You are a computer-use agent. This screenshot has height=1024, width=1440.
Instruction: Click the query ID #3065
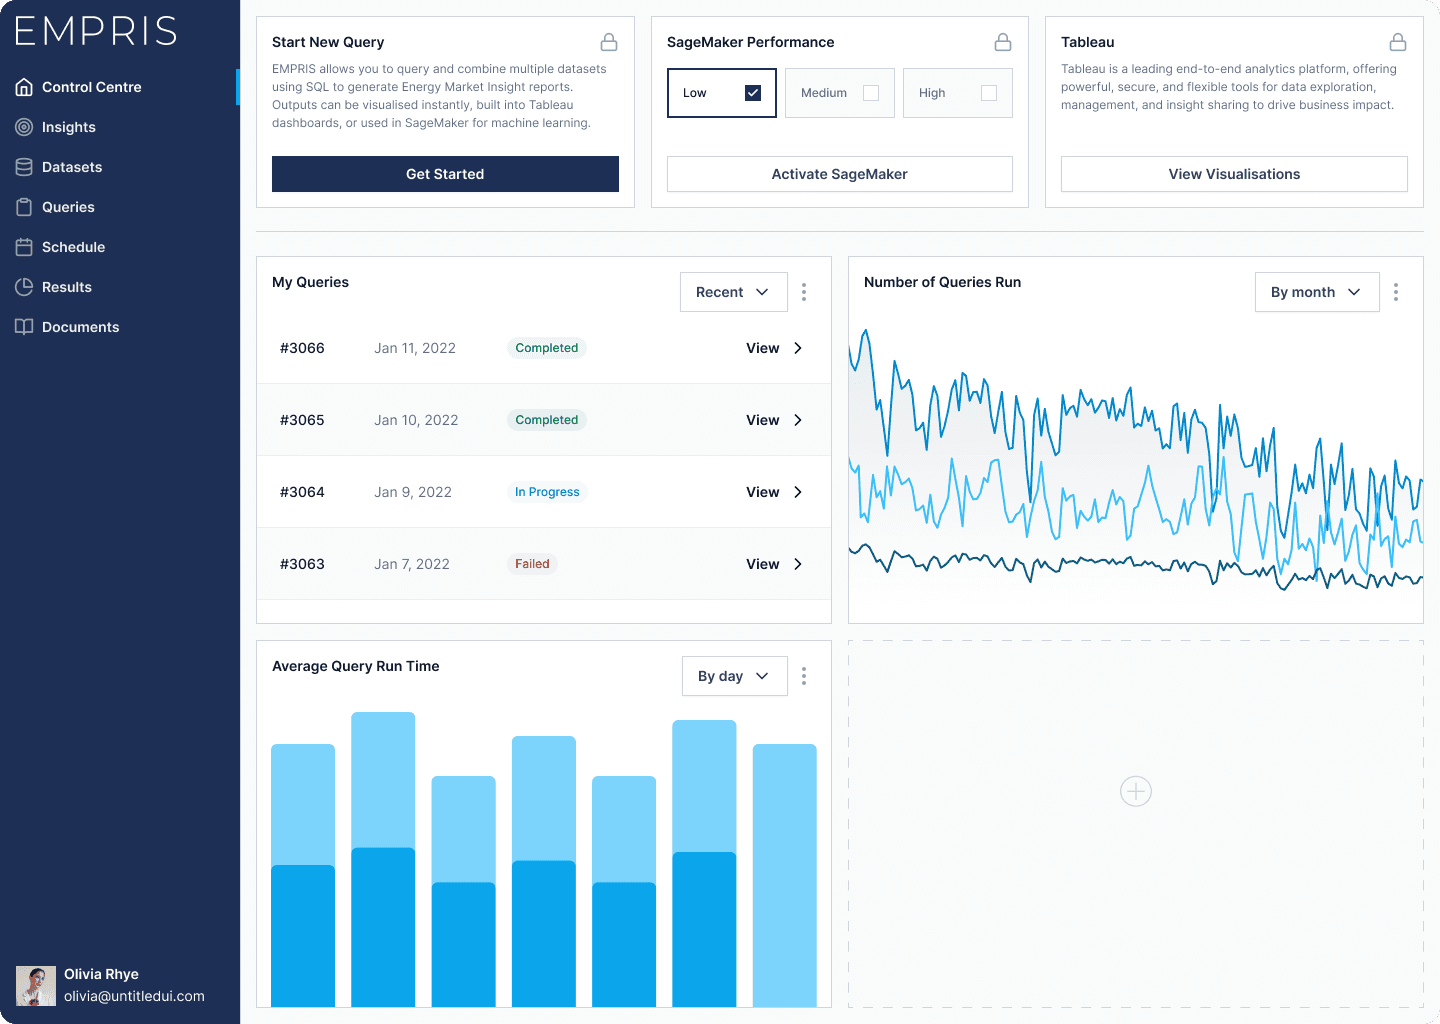302,420
